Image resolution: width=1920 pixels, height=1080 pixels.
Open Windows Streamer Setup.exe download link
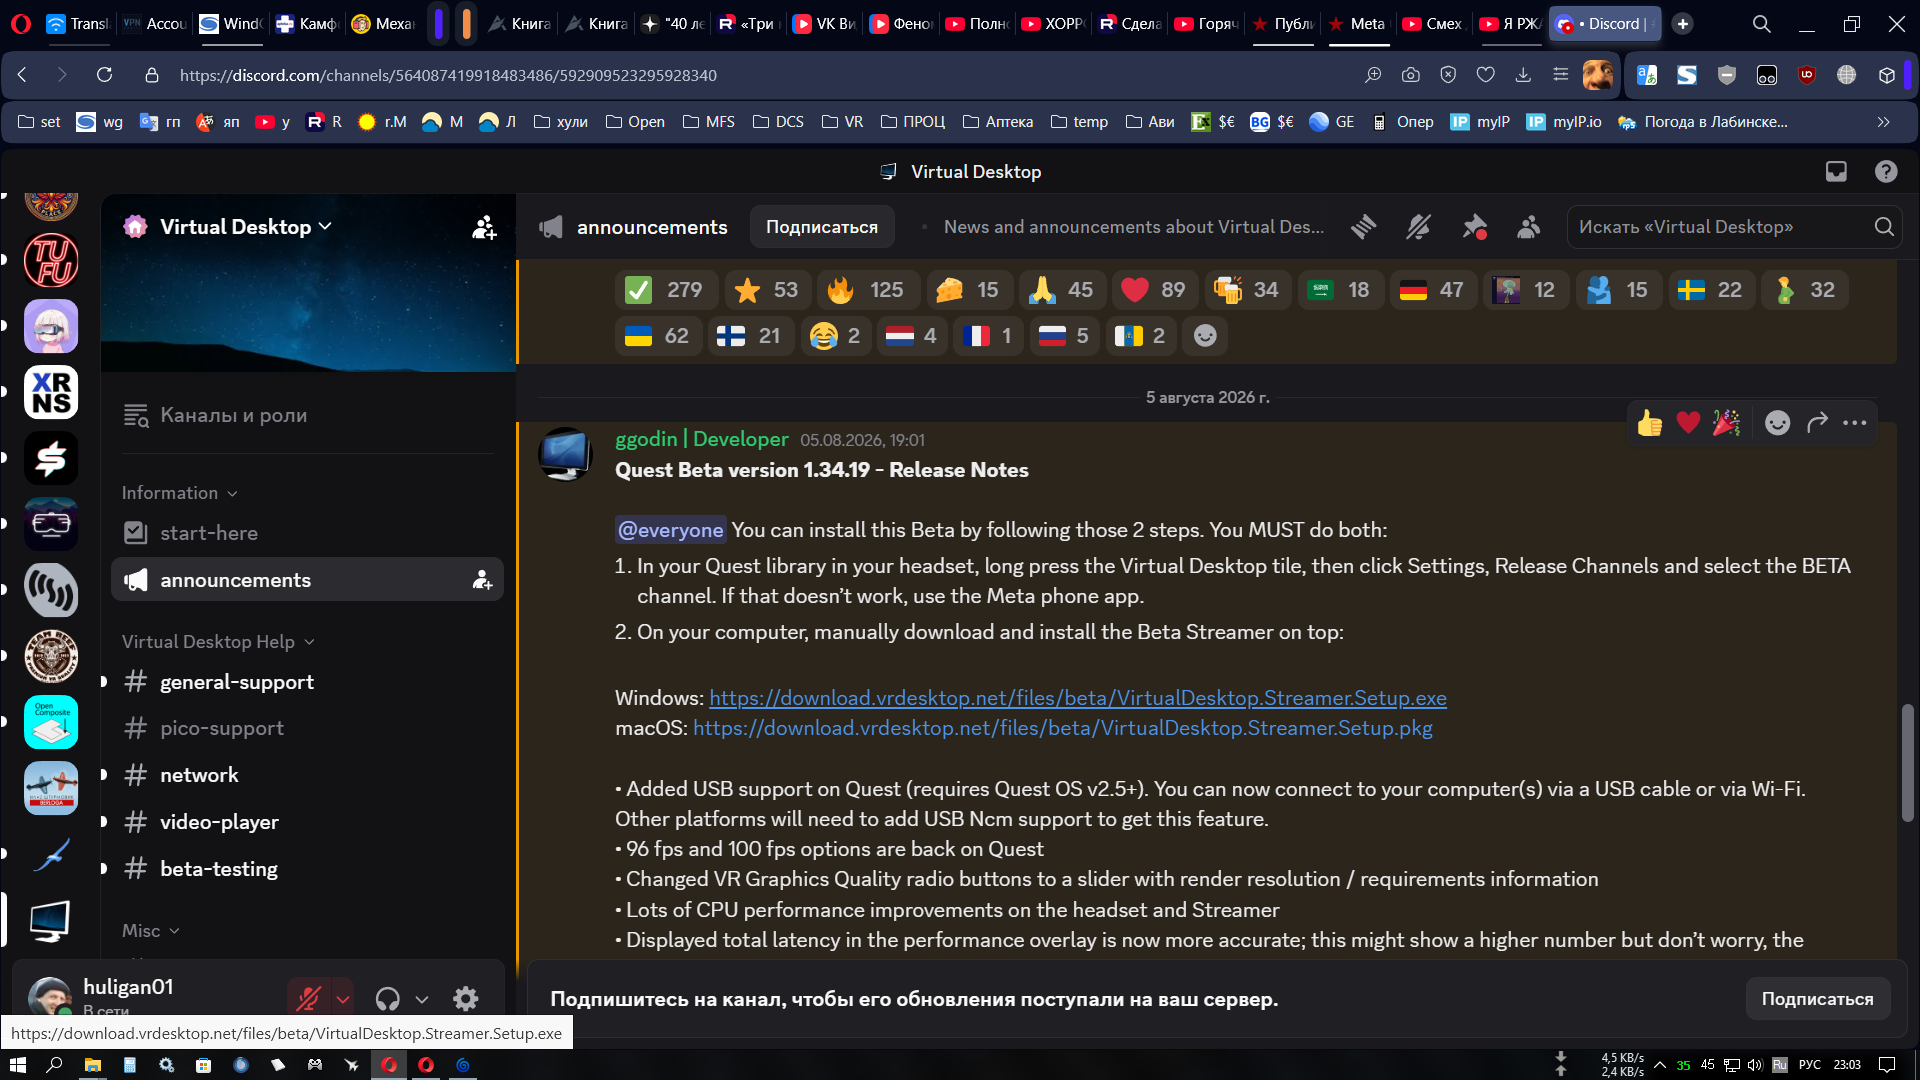pyautogui.click(x=1078, y=698)
